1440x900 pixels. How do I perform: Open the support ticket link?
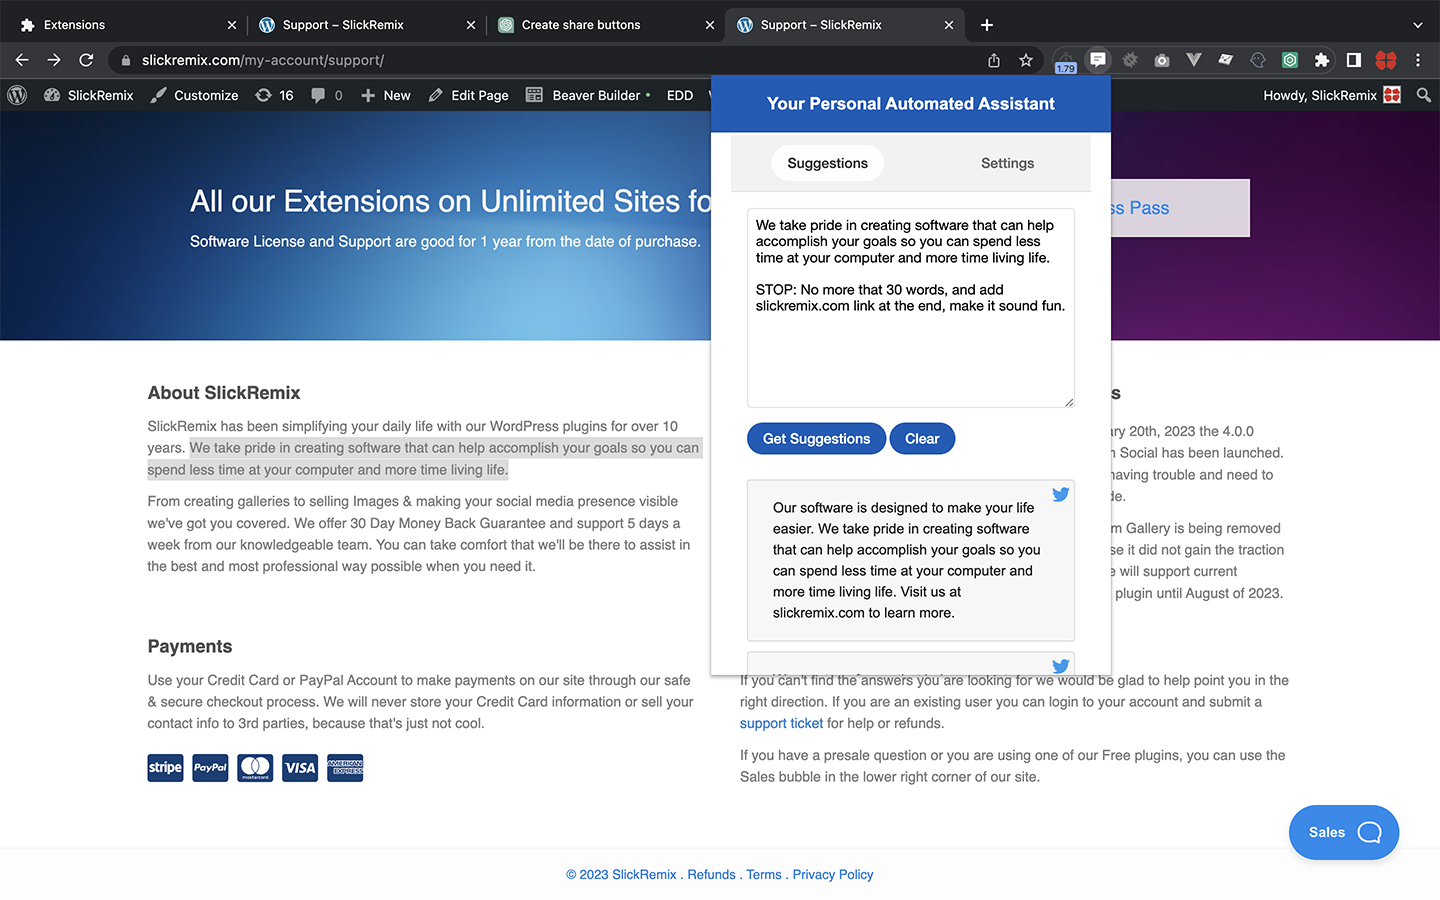pyautogui.click(x=781, y=723)
